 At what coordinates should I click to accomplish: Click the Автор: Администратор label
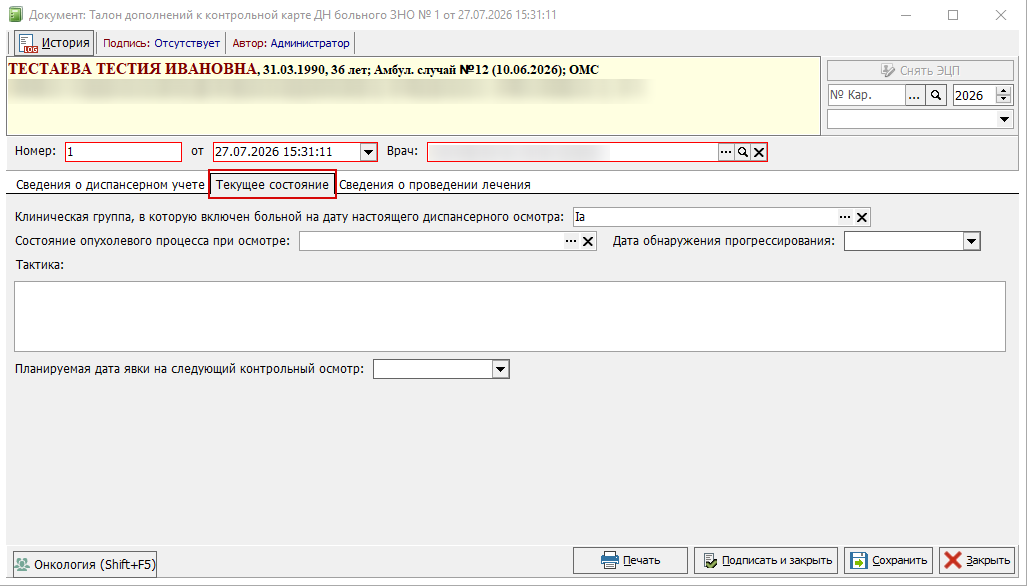[x=291, y=43]
